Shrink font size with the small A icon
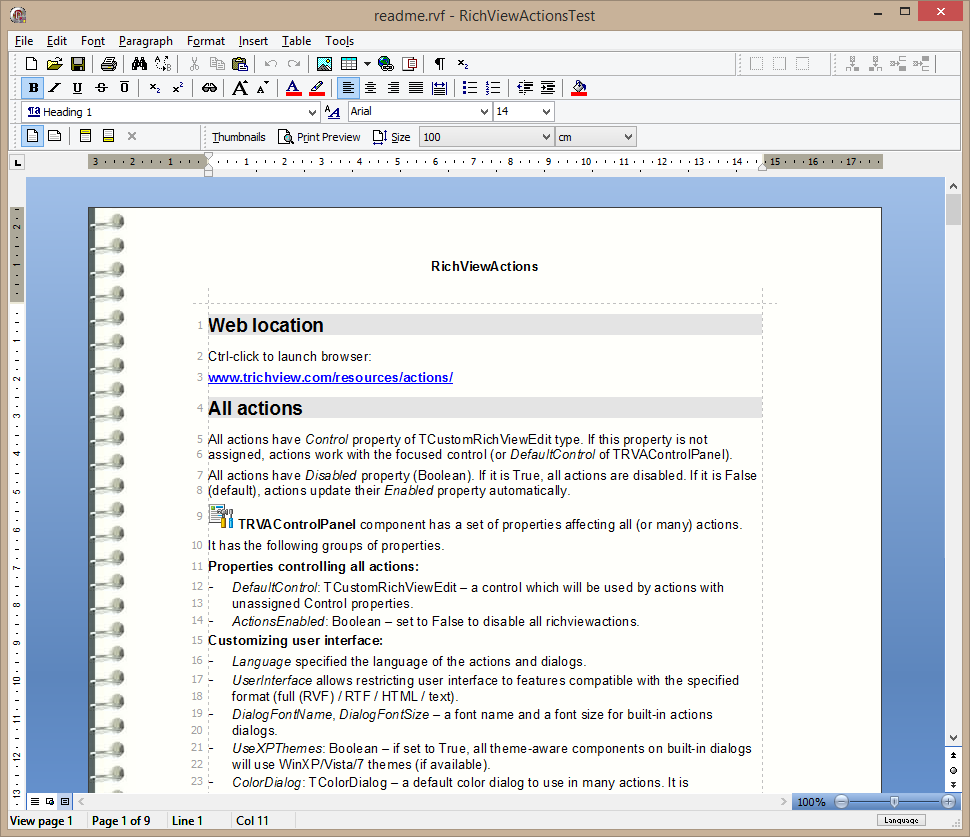Viewport: 970px width, 837px height. (263, 88)
